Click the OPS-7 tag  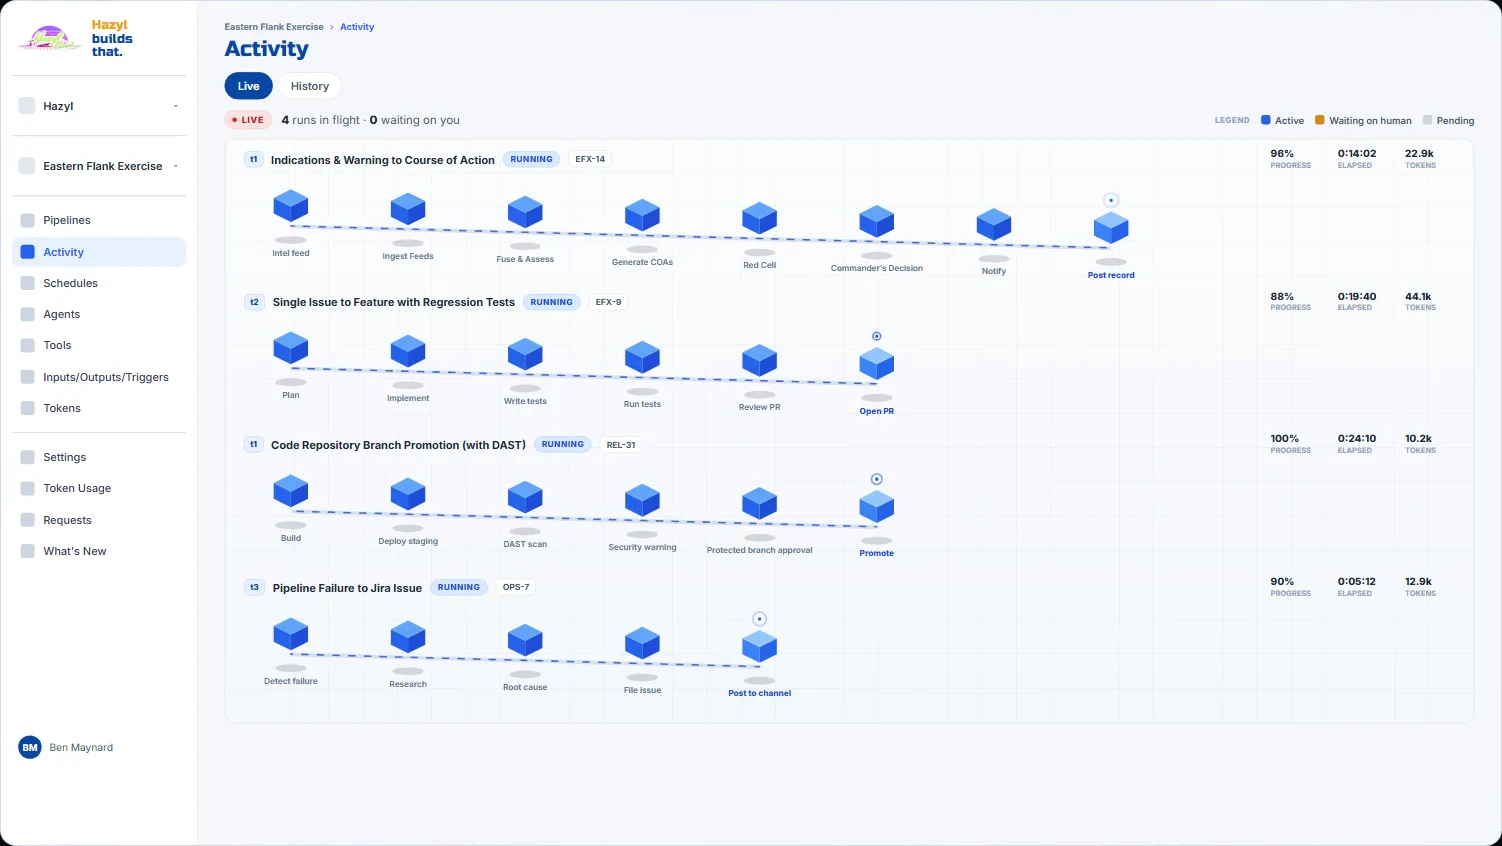[516, 587]
